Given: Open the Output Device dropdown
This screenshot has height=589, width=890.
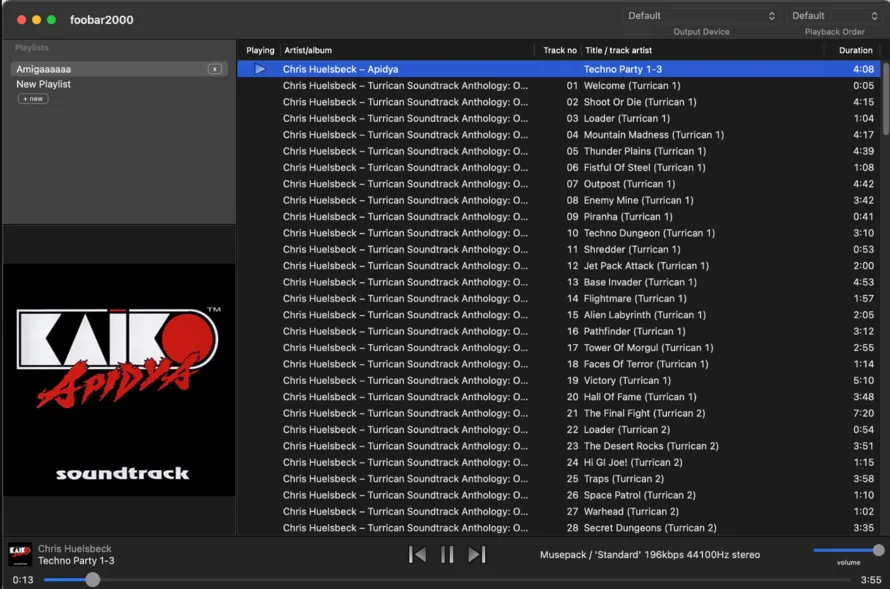Looking at the screenshot, I should tap(700, 16).
